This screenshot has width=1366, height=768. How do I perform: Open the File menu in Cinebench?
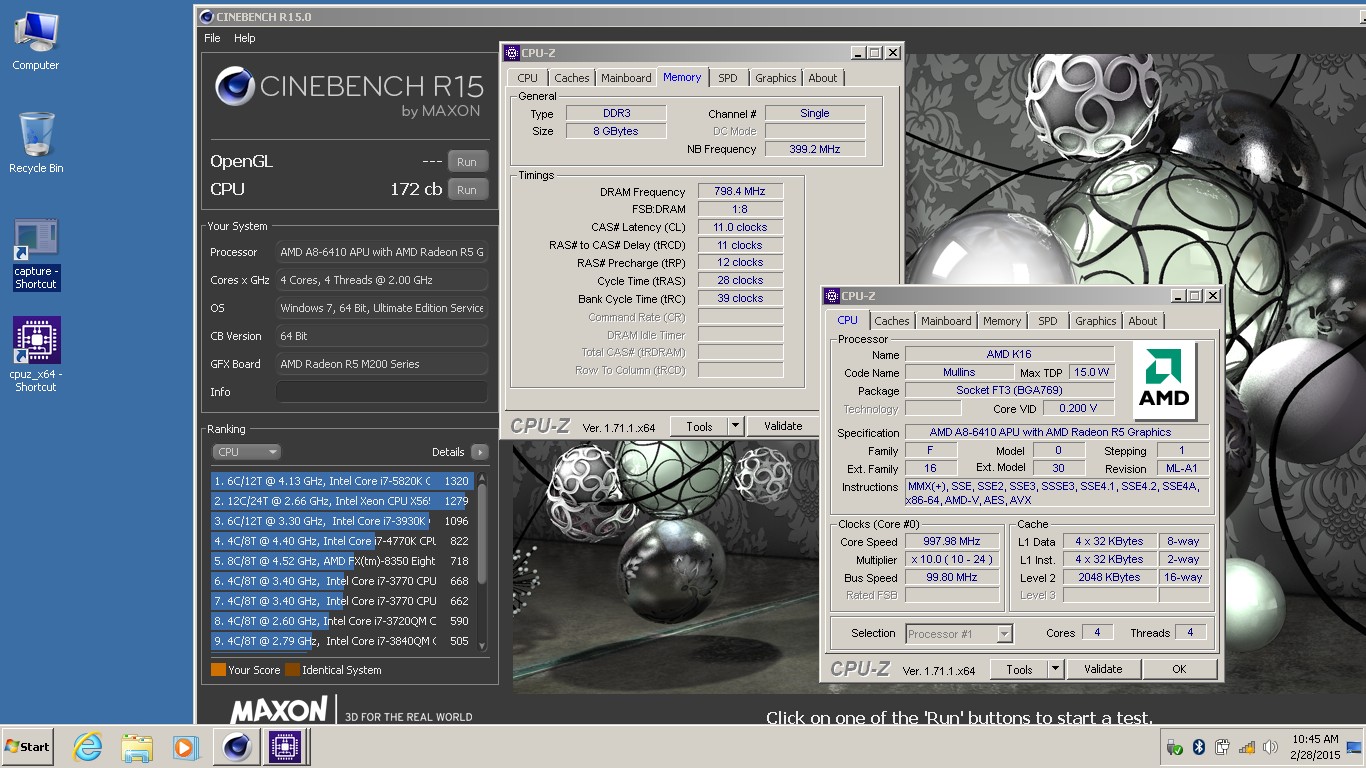pos(212,38)
